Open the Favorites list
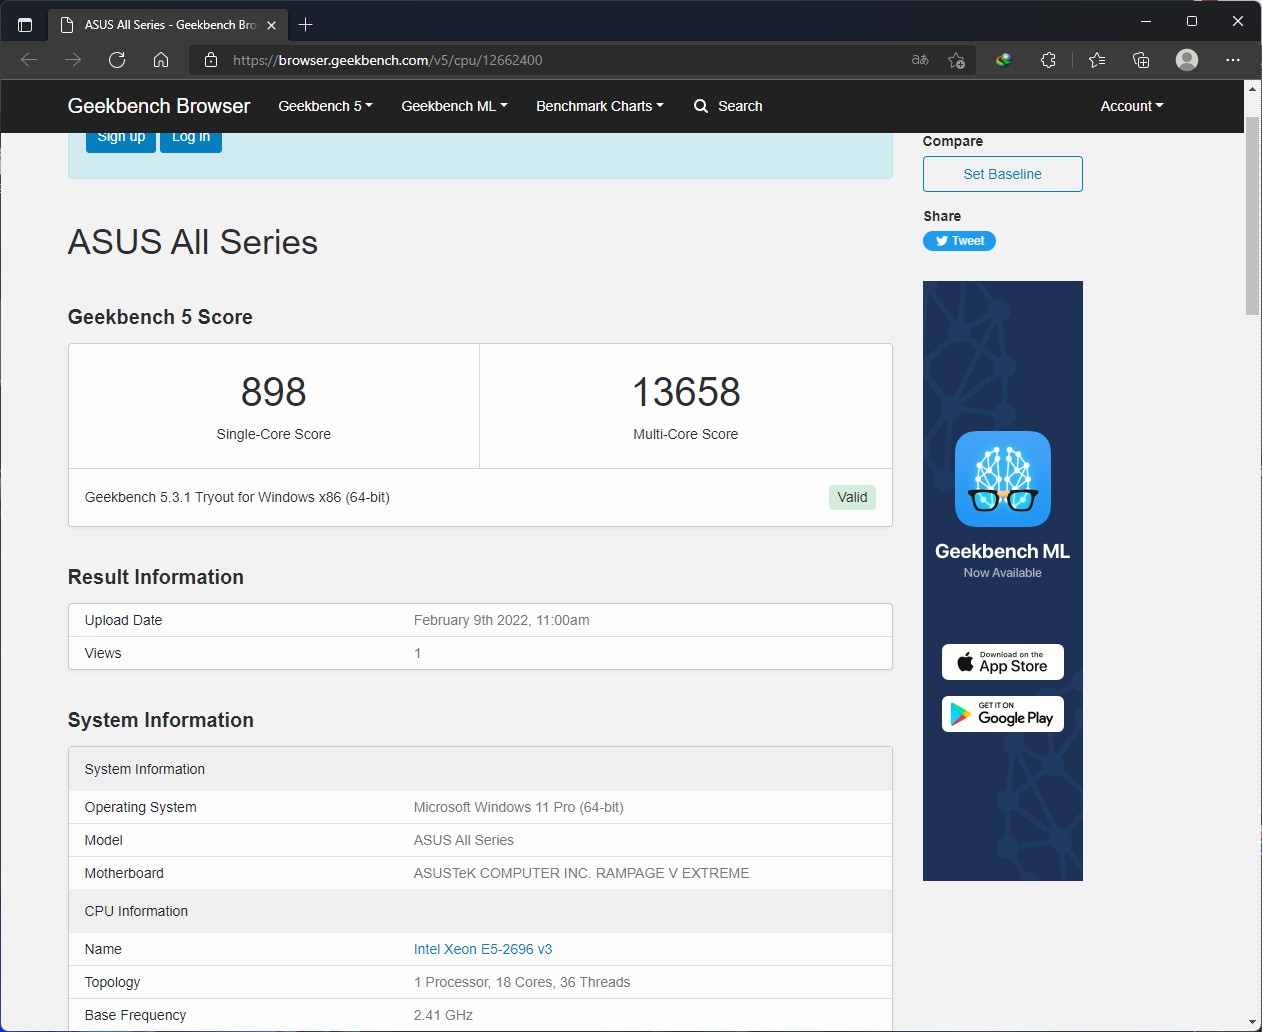The image size is (1262, 1032). pos(1097,60)
